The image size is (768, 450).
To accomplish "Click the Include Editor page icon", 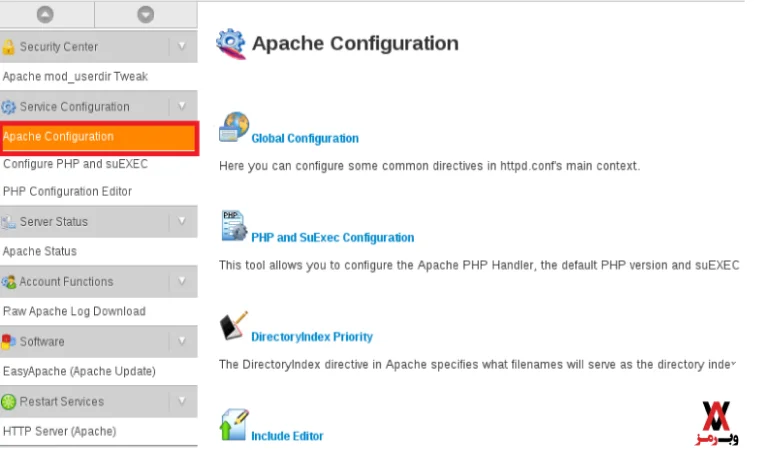I will click(234, 425).
